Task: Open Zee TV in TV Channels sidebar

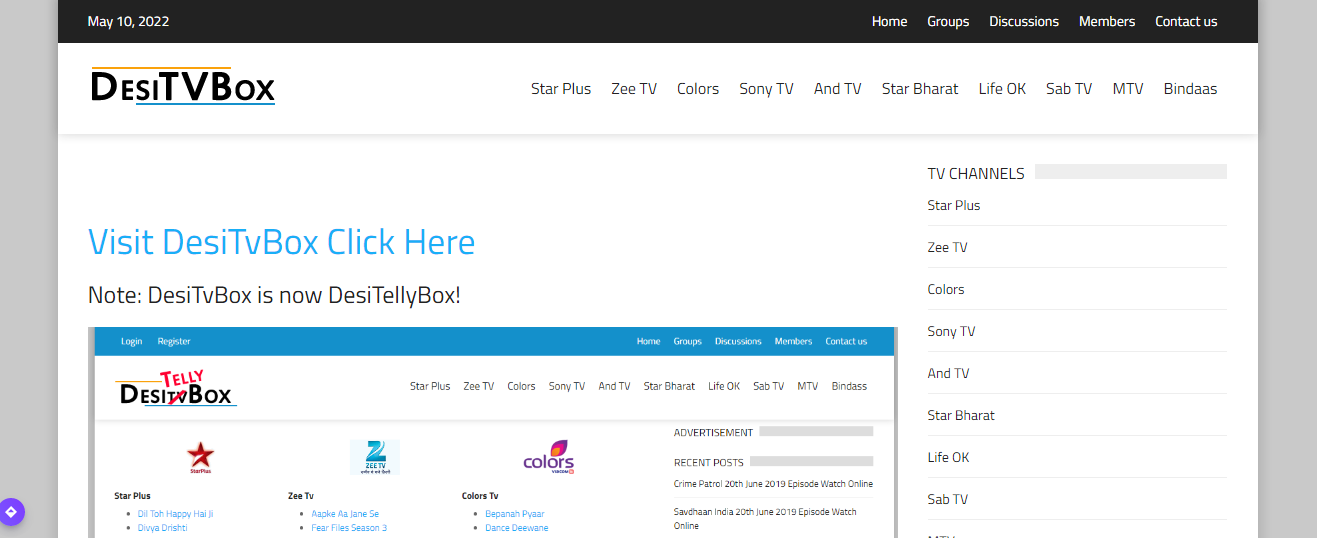Action: point(947,247)
